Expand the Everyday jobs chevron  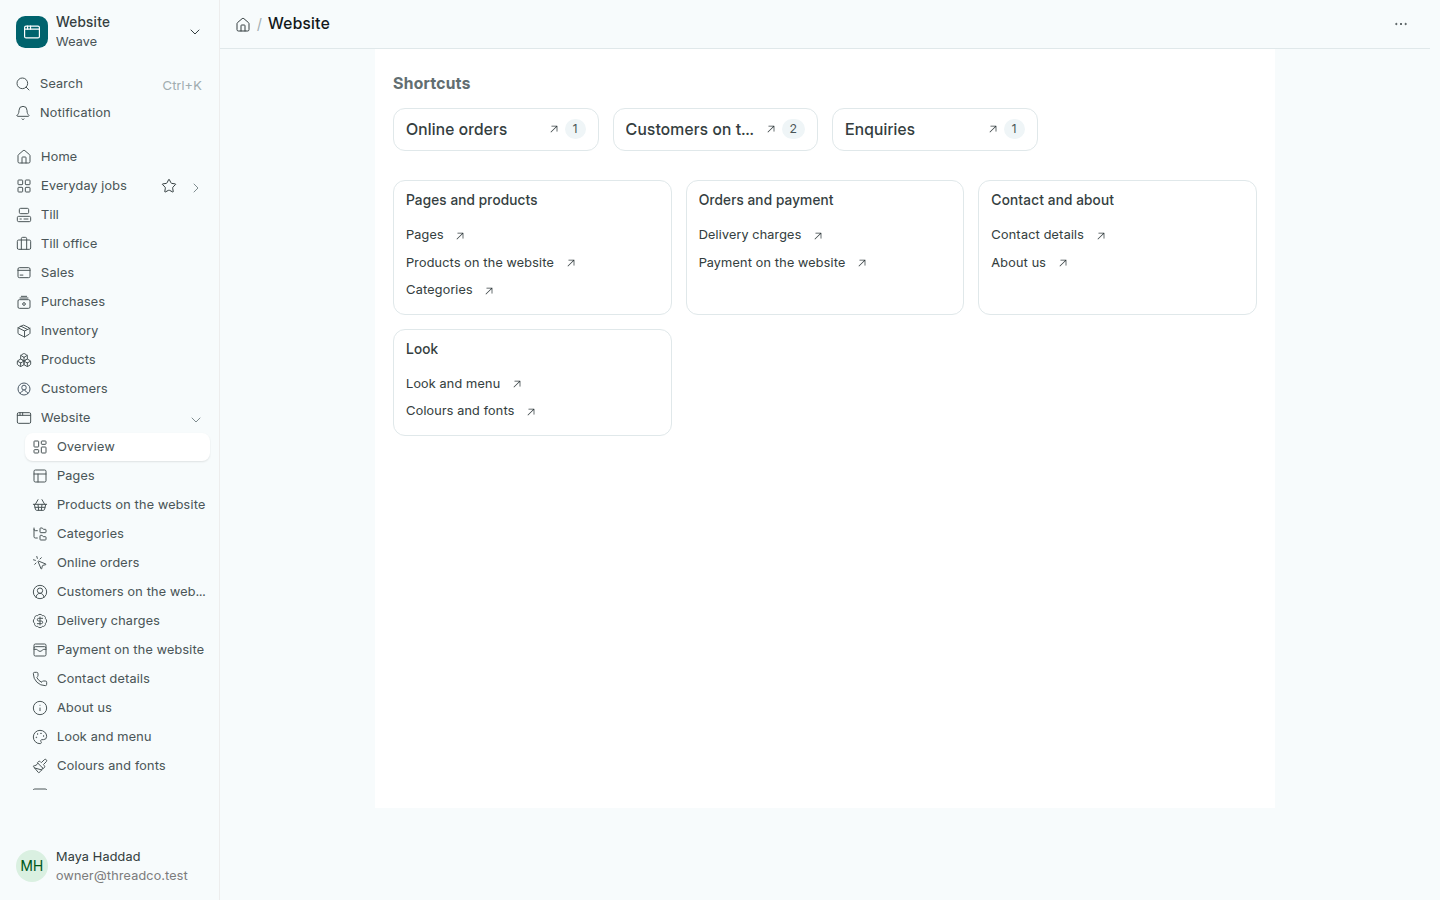(x=196, y=187)
